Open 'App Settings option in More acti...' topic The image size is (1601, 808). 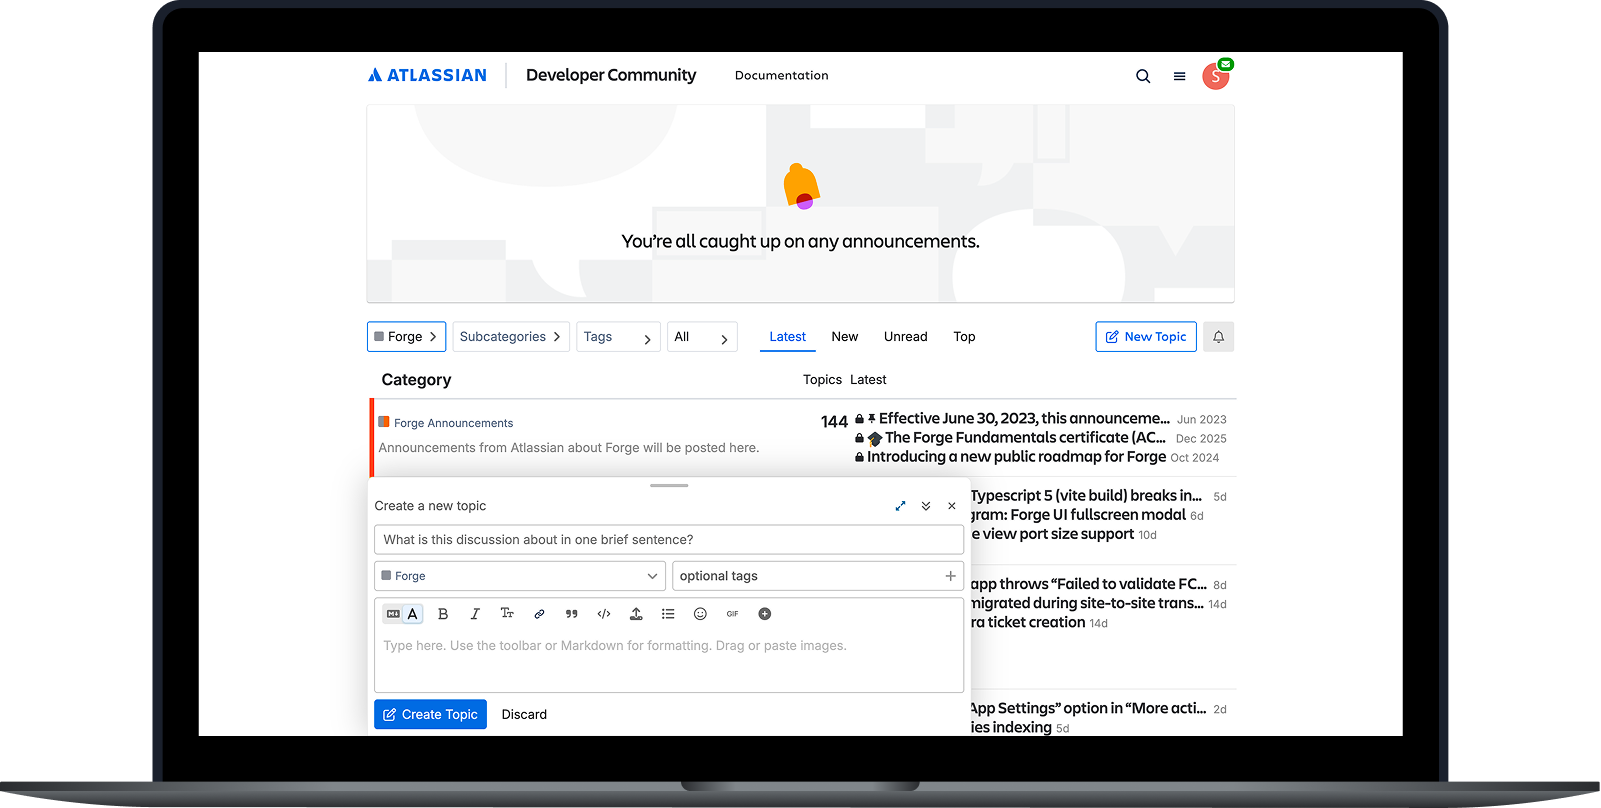(x=1088, y=708)
